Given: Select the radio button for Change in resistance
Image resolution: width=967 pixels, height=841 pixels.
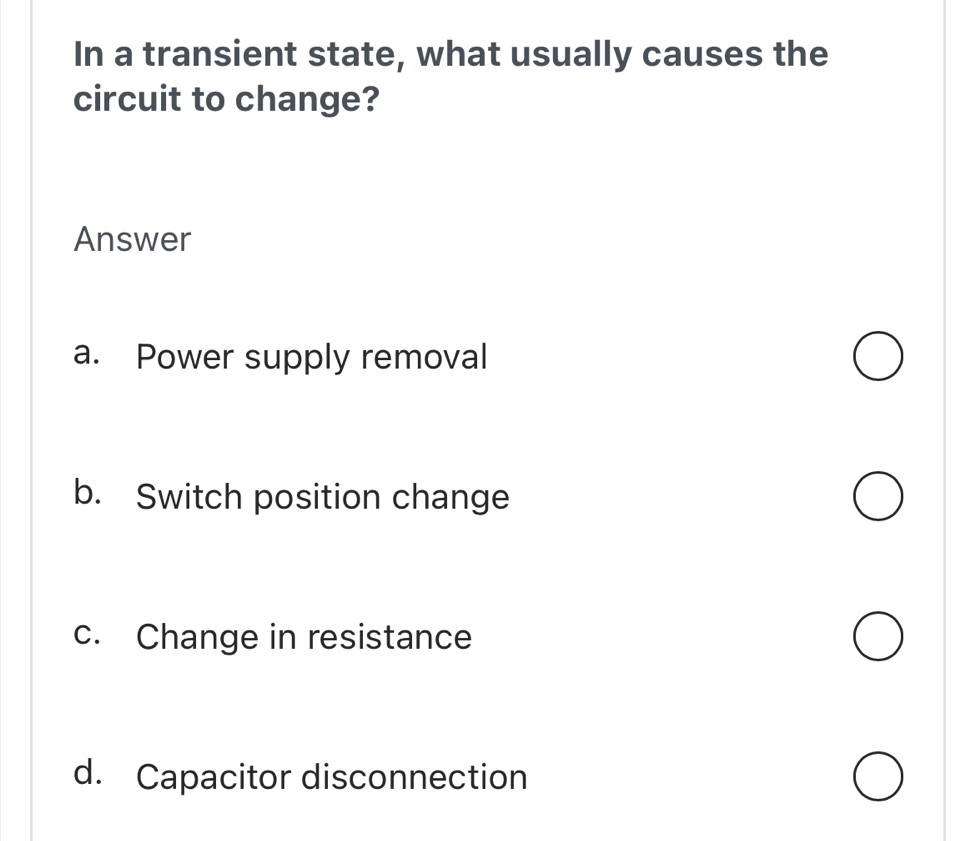Looking at the screenshot, I should 877,636.
